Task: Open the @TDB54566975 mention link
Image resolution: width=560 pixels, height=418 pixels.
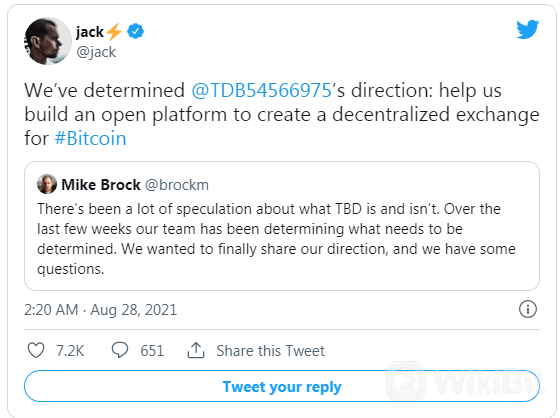Action: pyautogui.click(x=262, y=90)
